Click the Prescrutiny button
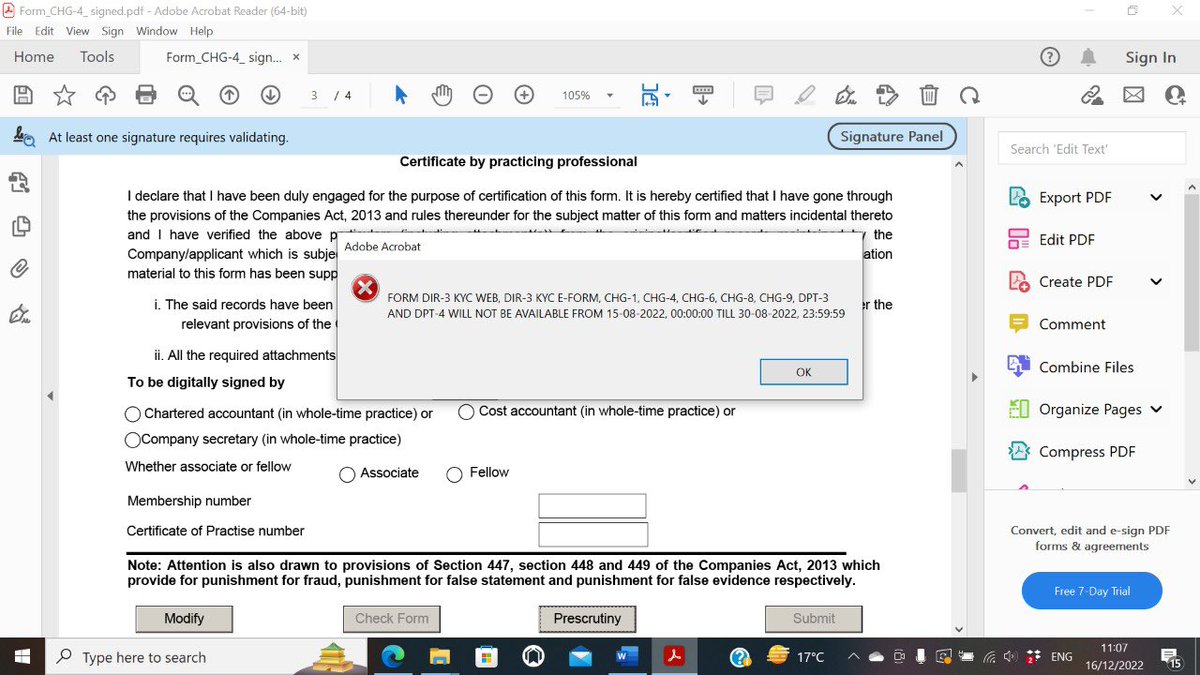 pyautogui.click(x=587, y=618)
